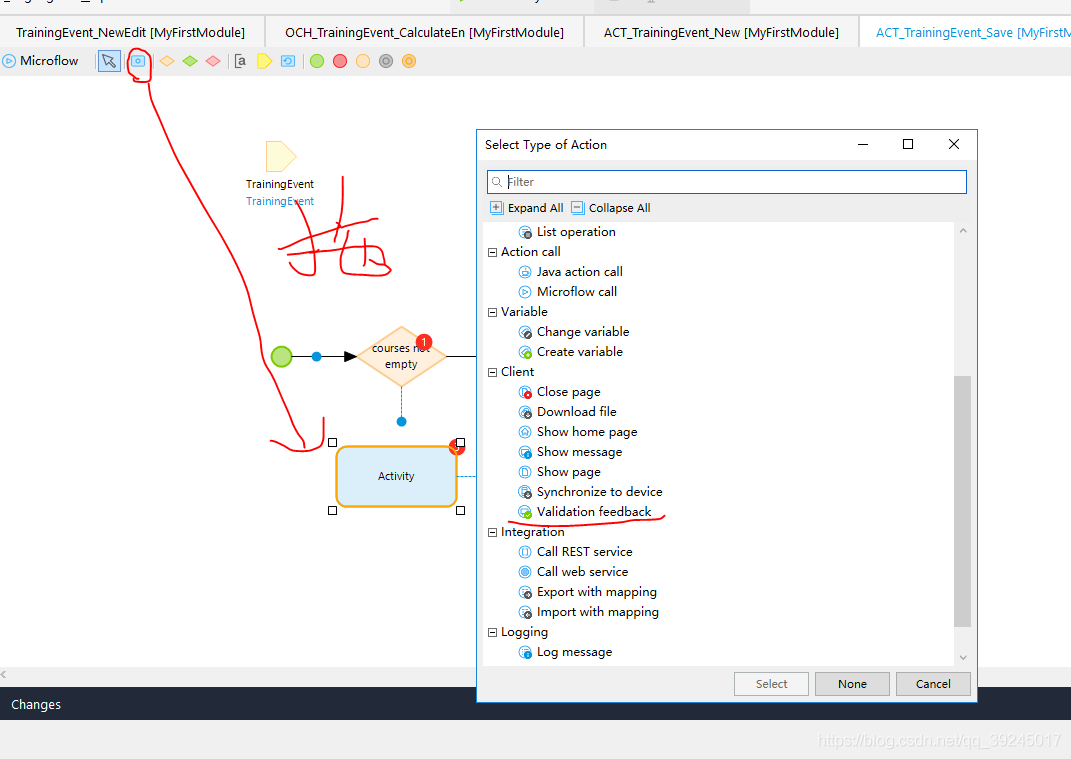Select the yellow parameter tool icon
Viewport: 1071px width, 759px height.
pos(264,61)
